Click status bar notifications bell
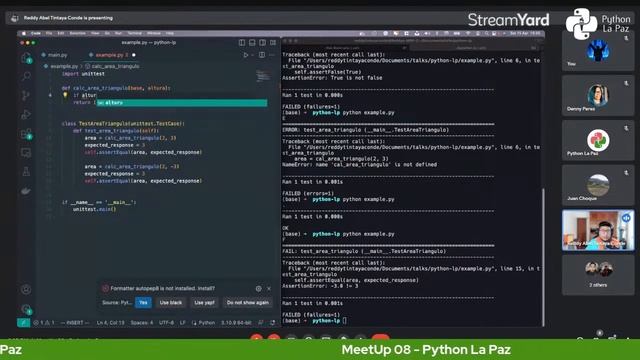 tap(273, 323)
